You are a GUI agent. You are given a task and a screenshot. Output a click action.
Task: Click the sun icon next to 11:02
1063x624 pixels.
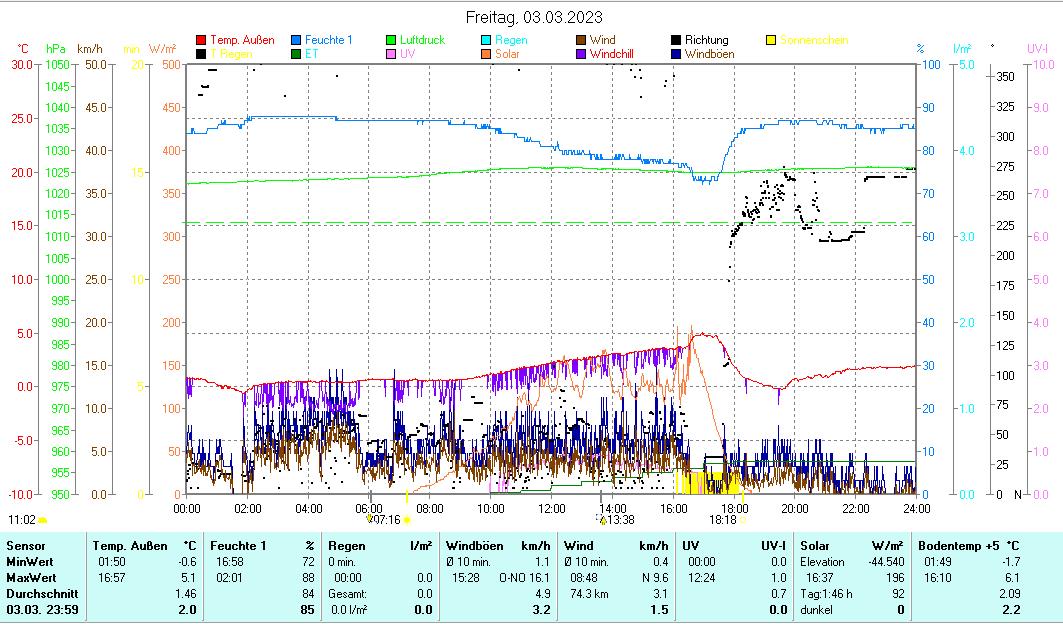click(x=43, y=520)
